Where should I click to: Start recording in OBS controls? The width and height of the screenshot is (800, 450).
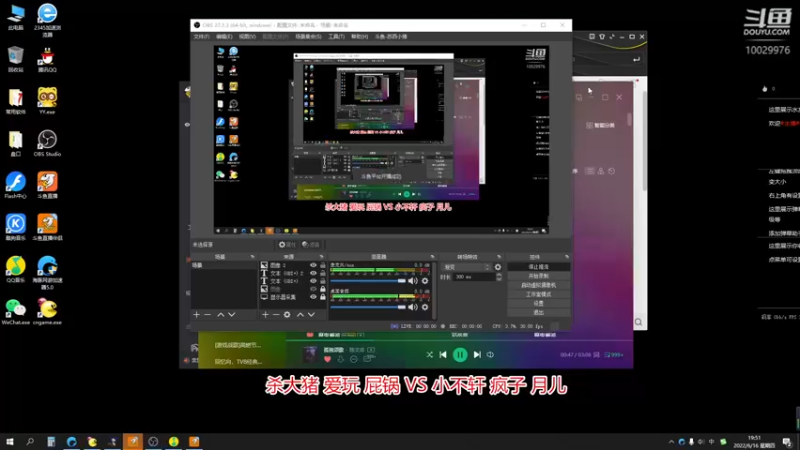(x=539, y=276)
